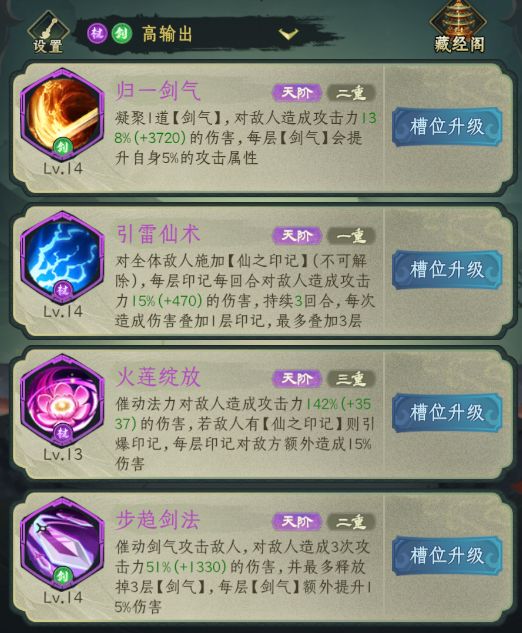Select the 步趋剑法 purple crystal skill icon

tap(62, 544)
